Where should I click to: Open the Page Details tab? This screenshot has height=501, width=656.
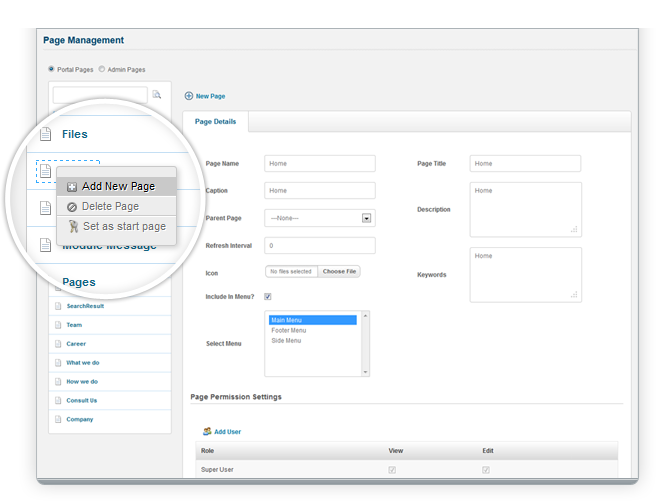tap(215, 121)
